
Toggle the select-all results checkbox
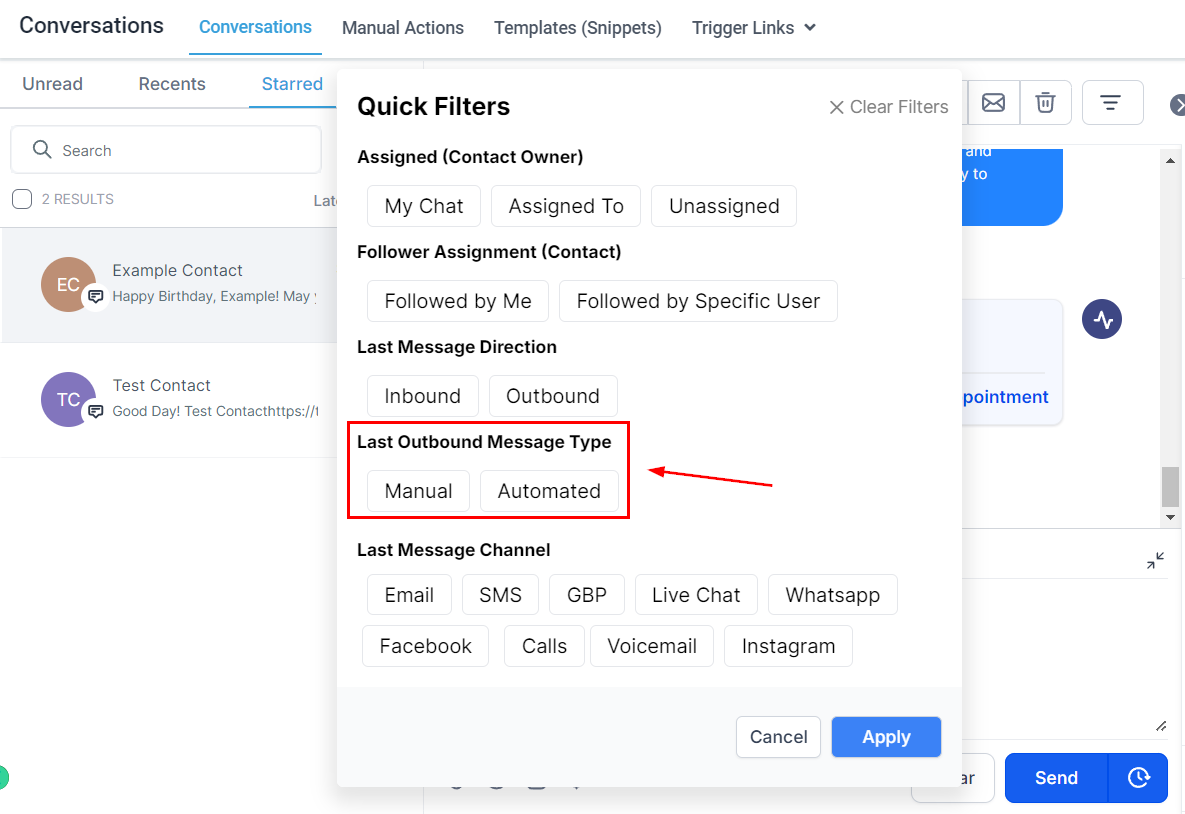tap(22, 199)
